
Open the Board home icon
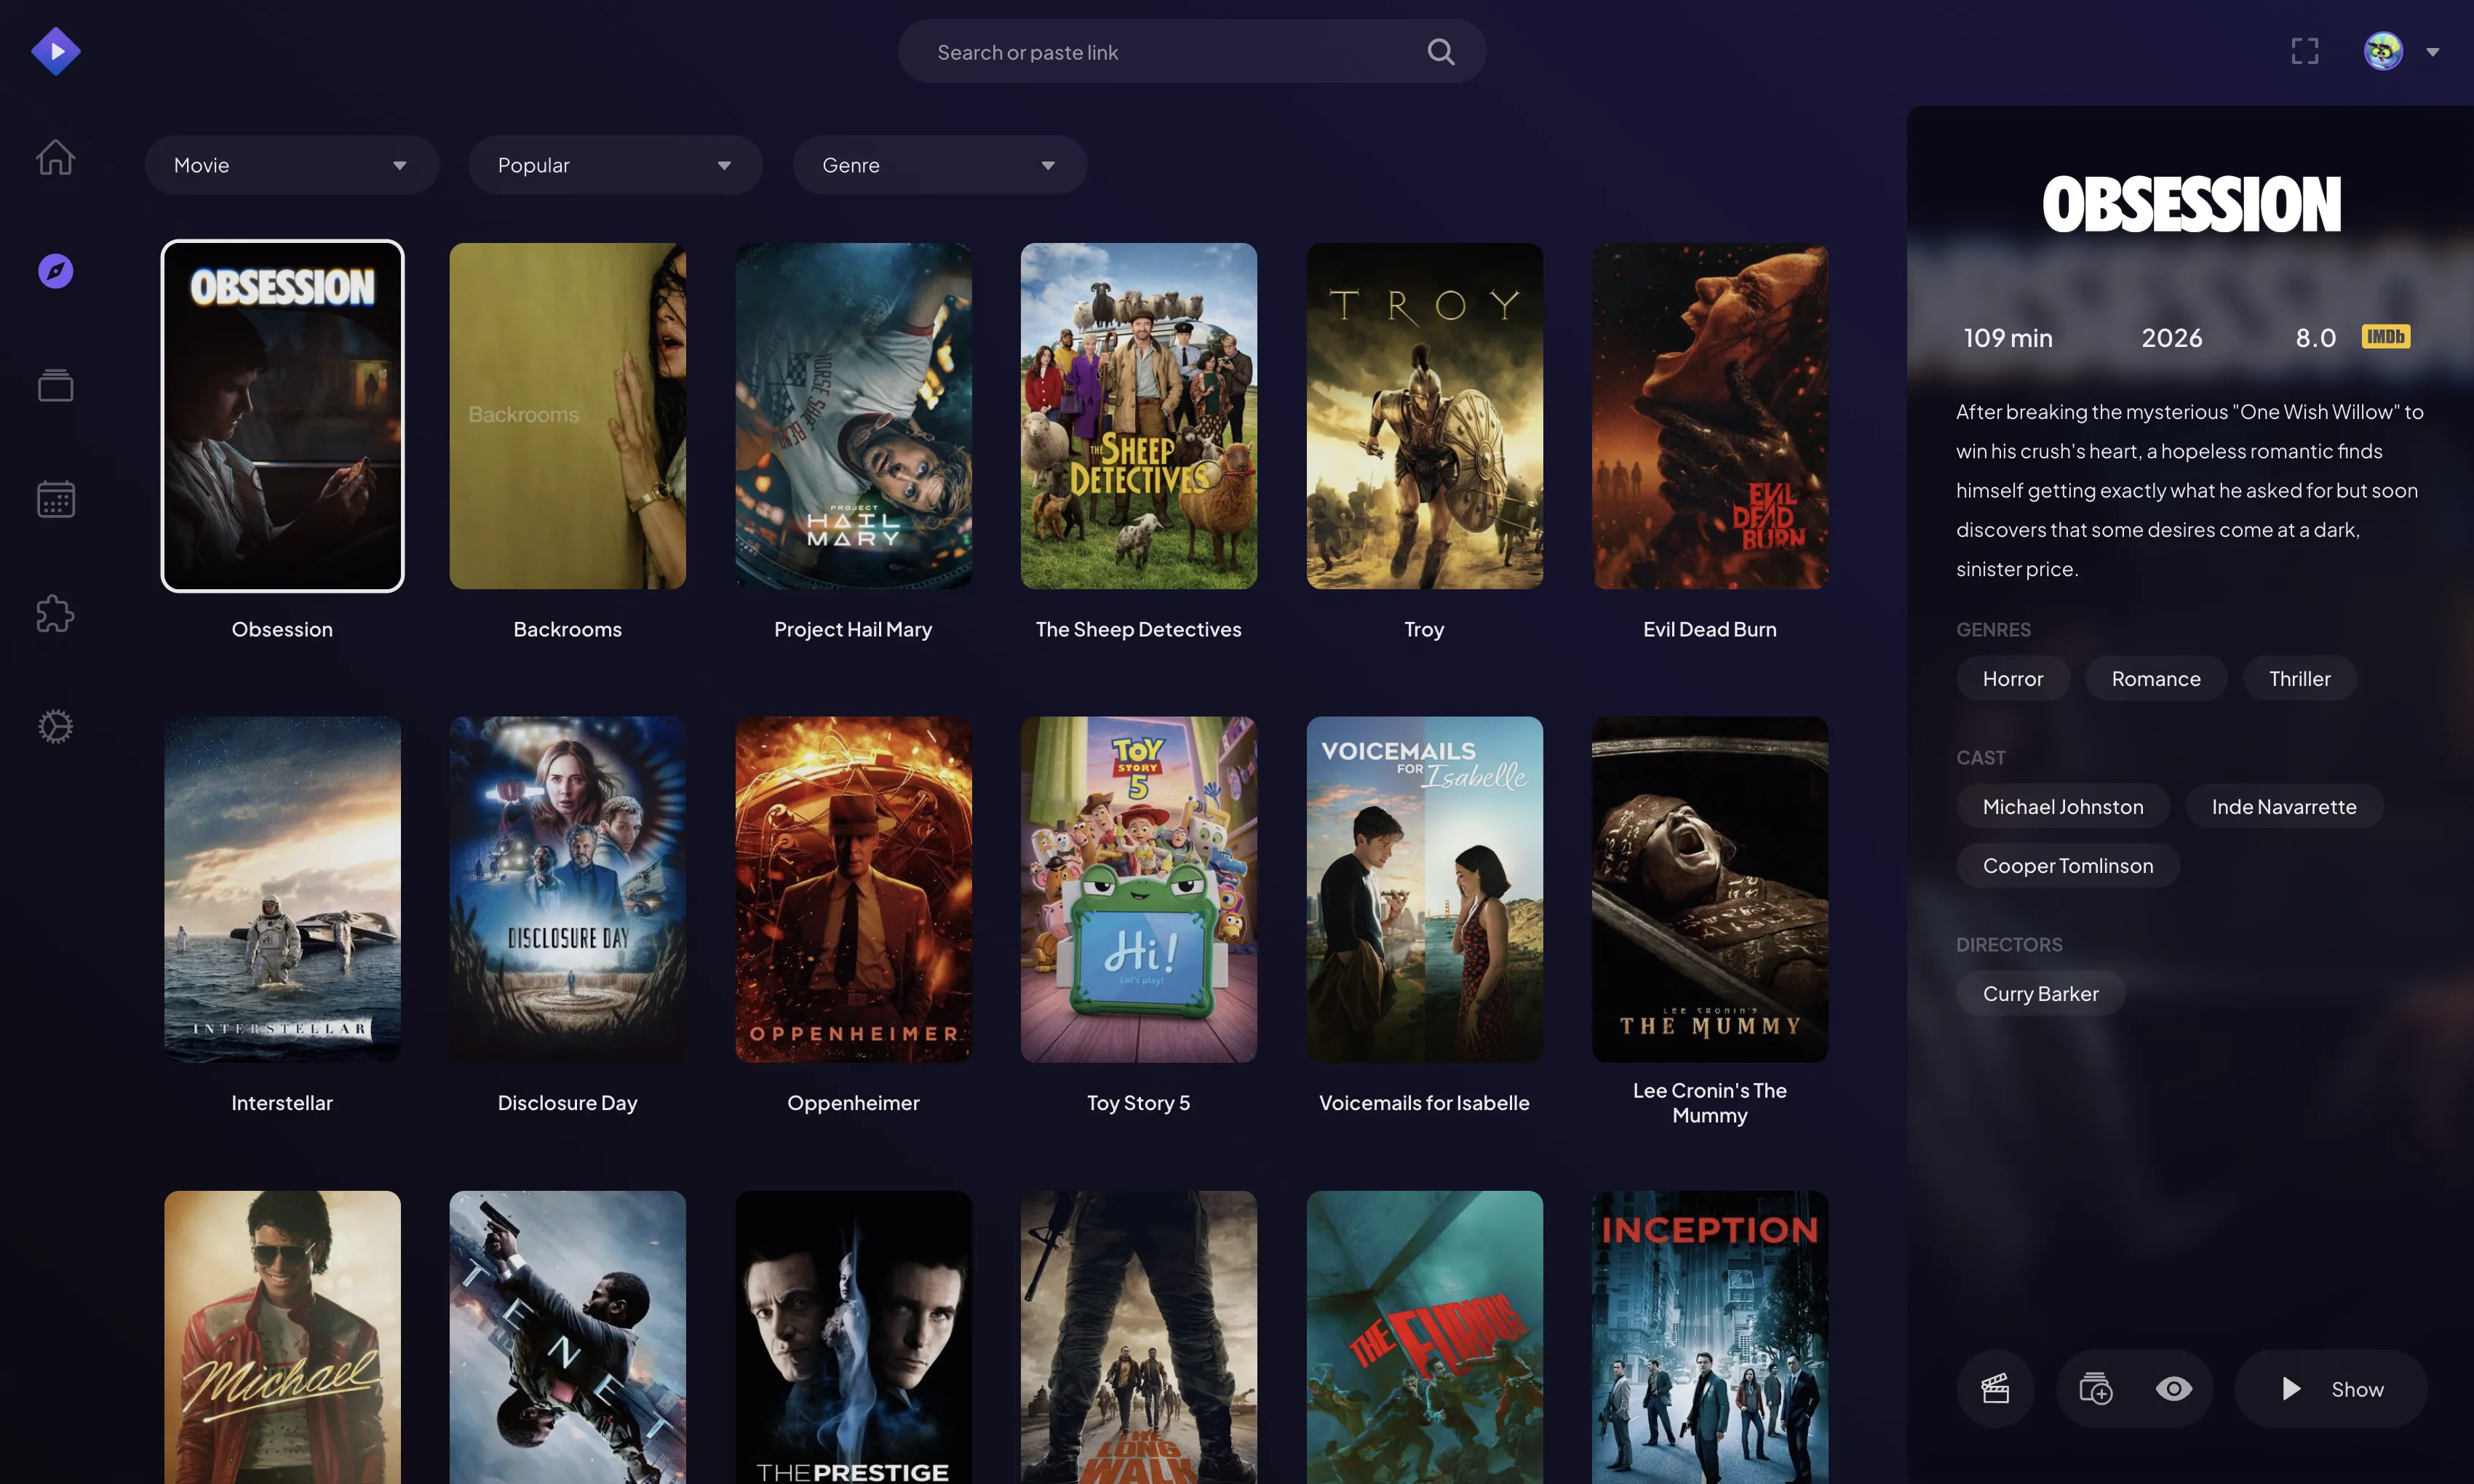point(56,157)
